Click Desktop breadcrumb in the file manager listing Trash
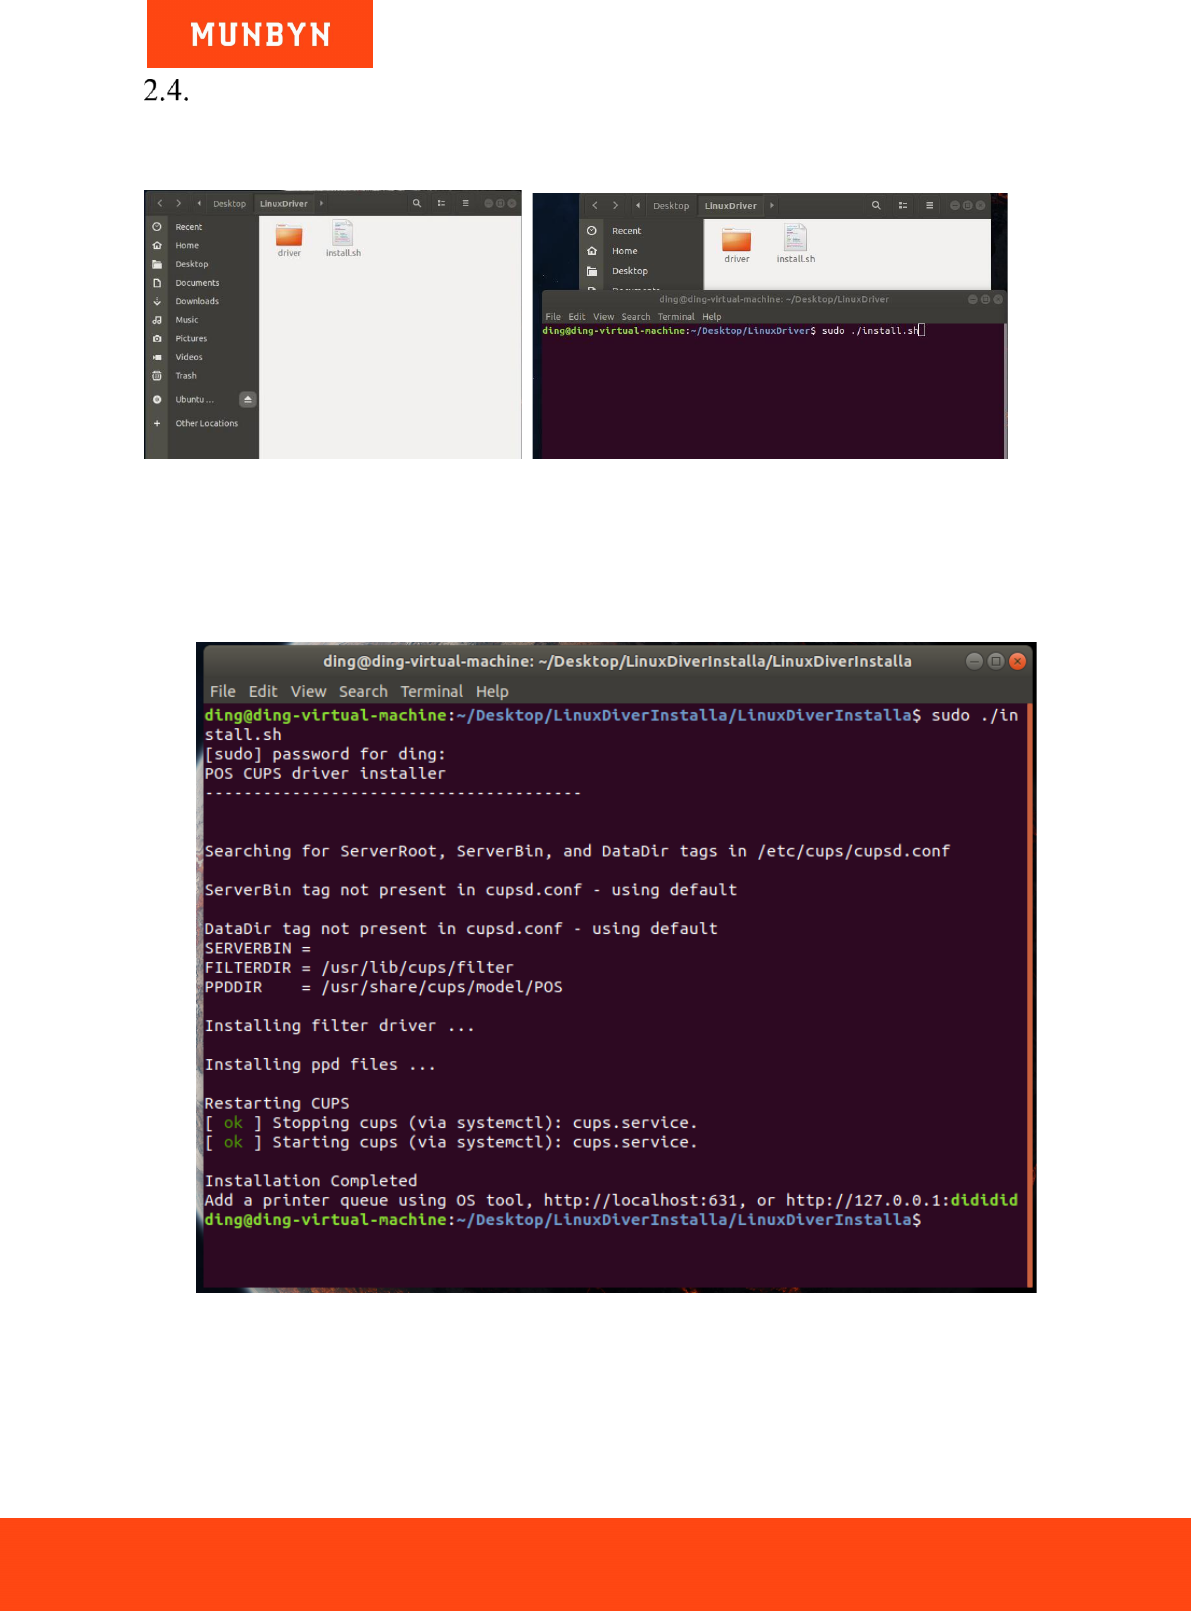The width and height of the screenshot is (1191, 1611). 229,203
